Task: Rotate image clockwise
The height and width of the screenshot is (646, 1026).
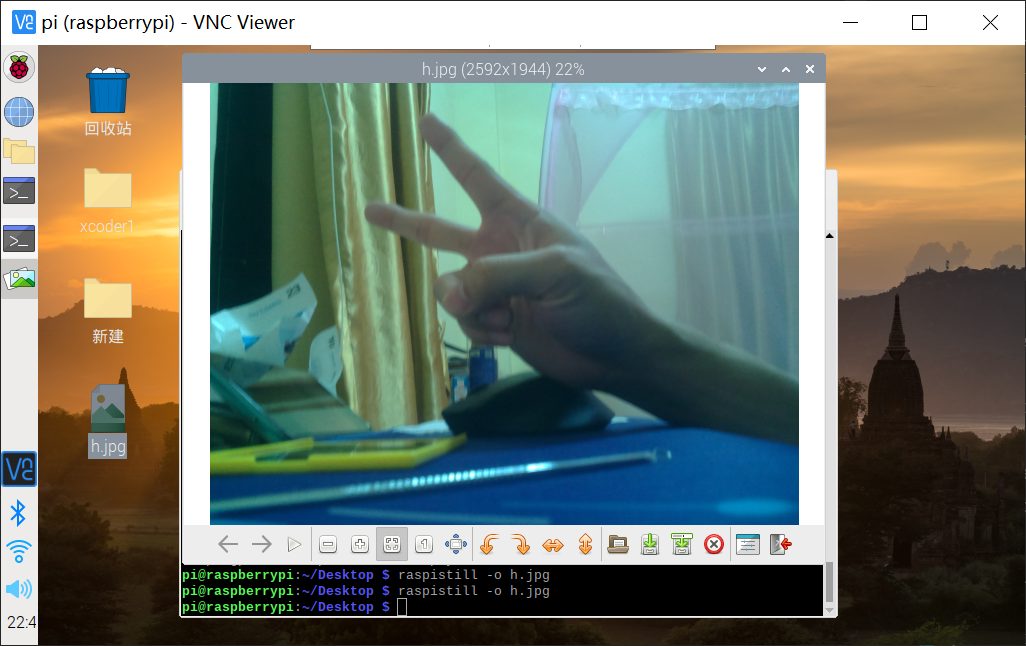Action: click(x=521, y=544)
